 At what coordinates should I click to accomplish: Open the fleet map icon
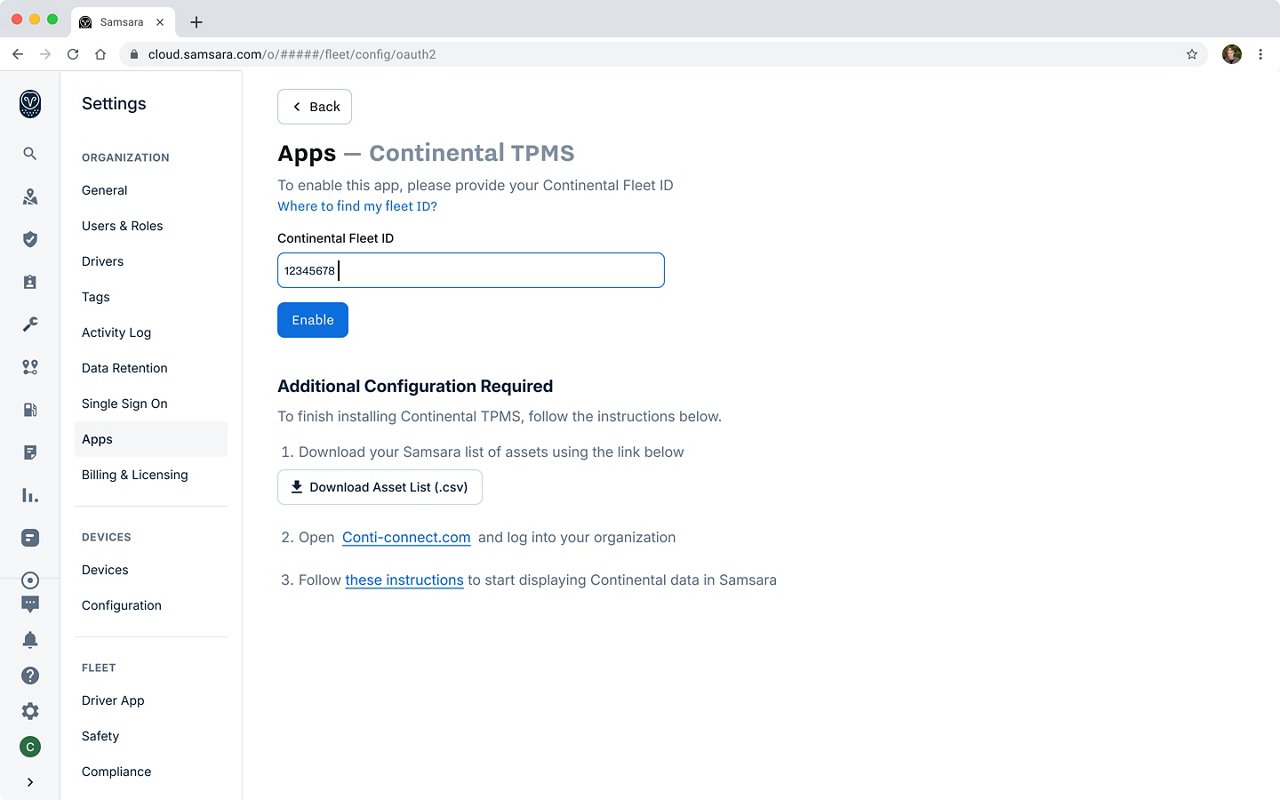coord(30,197)
